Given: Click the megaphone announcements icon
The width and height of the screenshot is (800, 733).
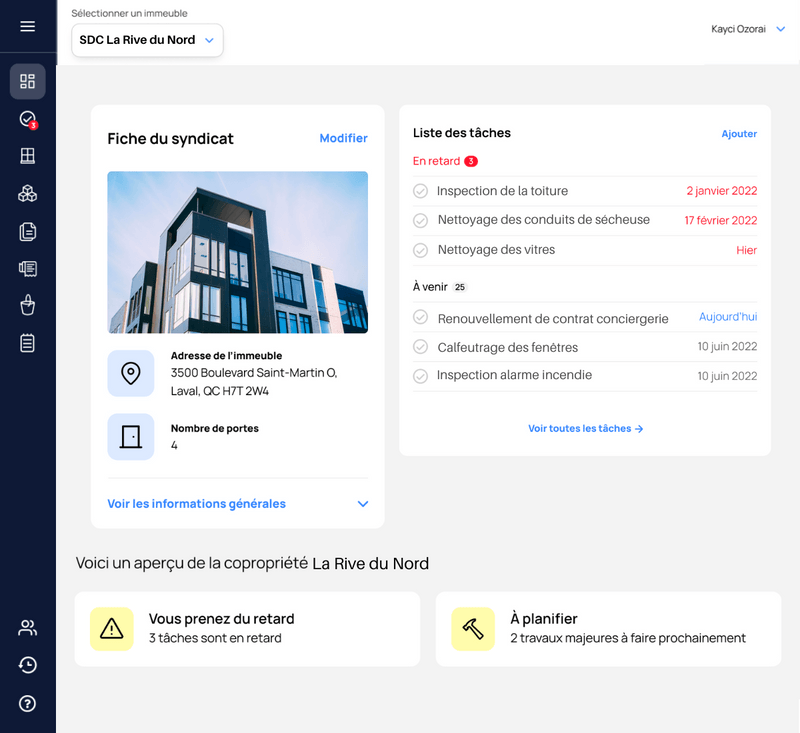Looking at the screenshot, I should pos(27,268).
